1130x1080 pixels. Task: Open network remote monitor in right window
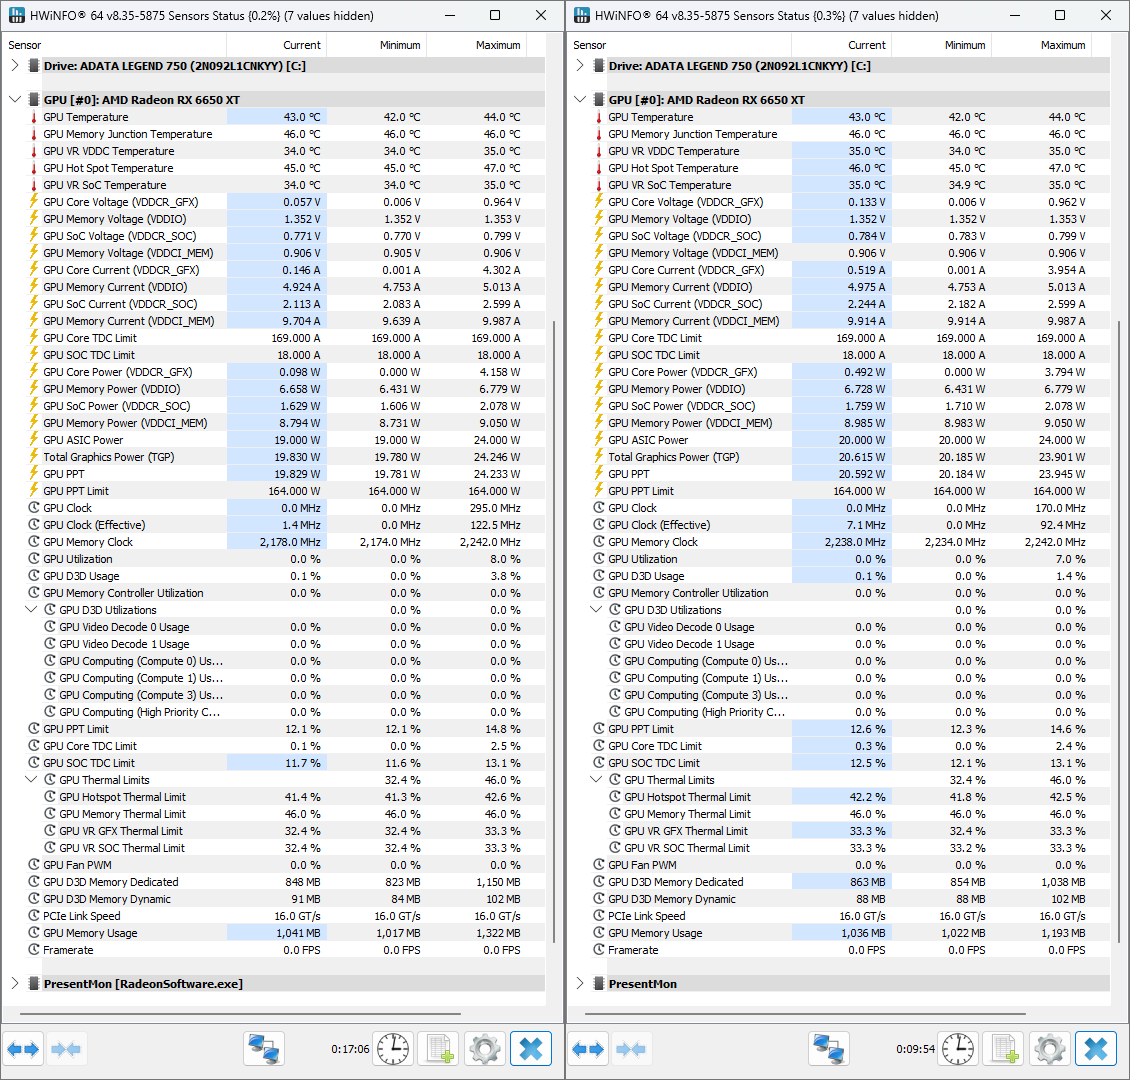click(829, 1049)
